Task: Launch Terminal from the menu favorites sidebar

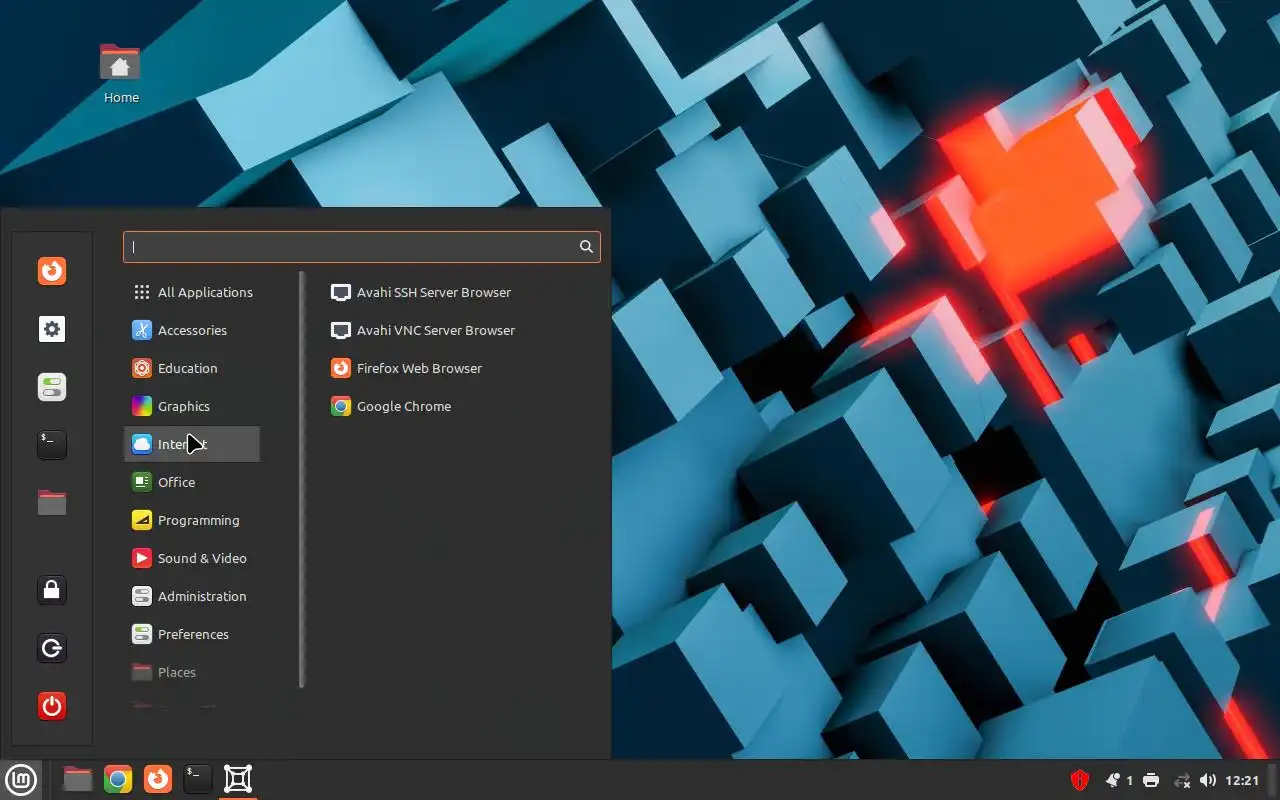Action: coord(52,445)
